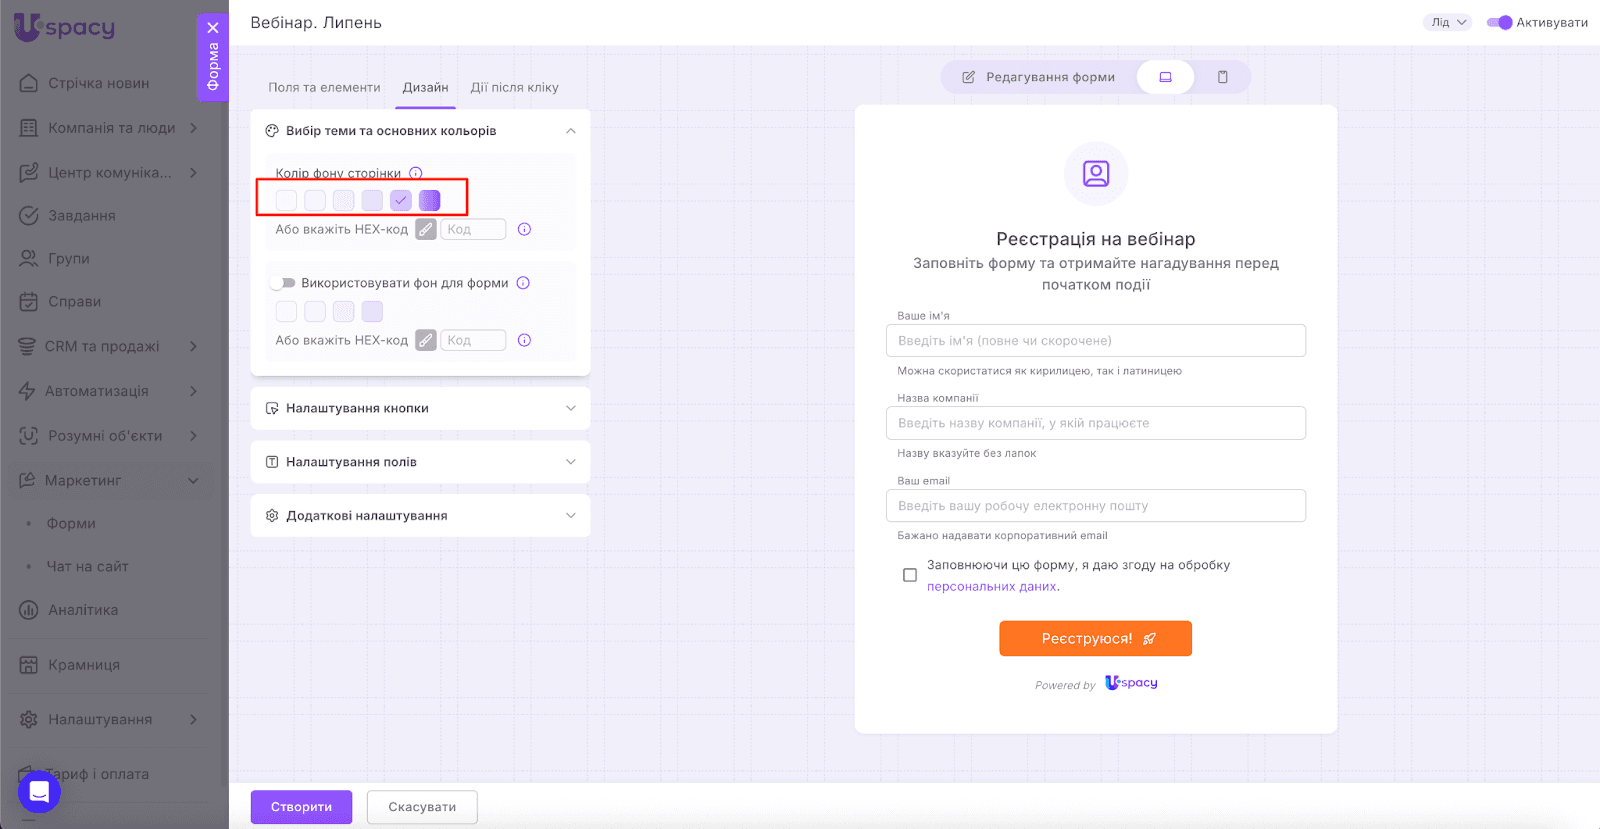This screenshot has height=829, width=1600.
Task: Enable use background for form toggle
Action: point(283,283)
